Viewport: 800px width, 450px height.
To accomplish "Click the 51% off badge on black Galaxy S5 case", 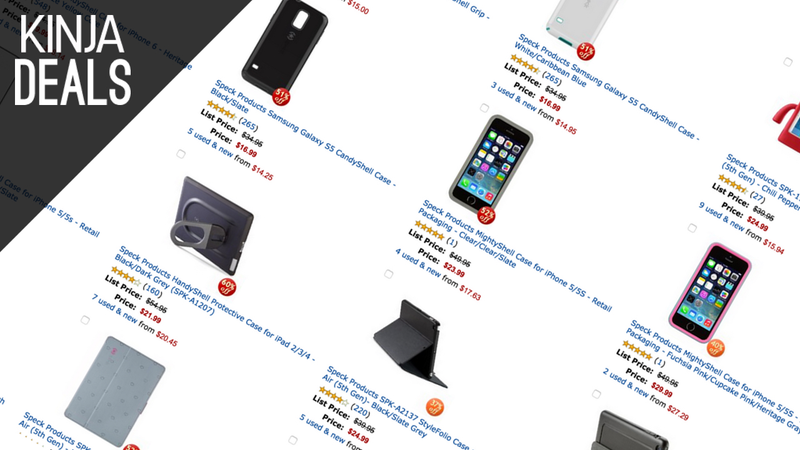I will pyautogui.click(x=281, y=96).
